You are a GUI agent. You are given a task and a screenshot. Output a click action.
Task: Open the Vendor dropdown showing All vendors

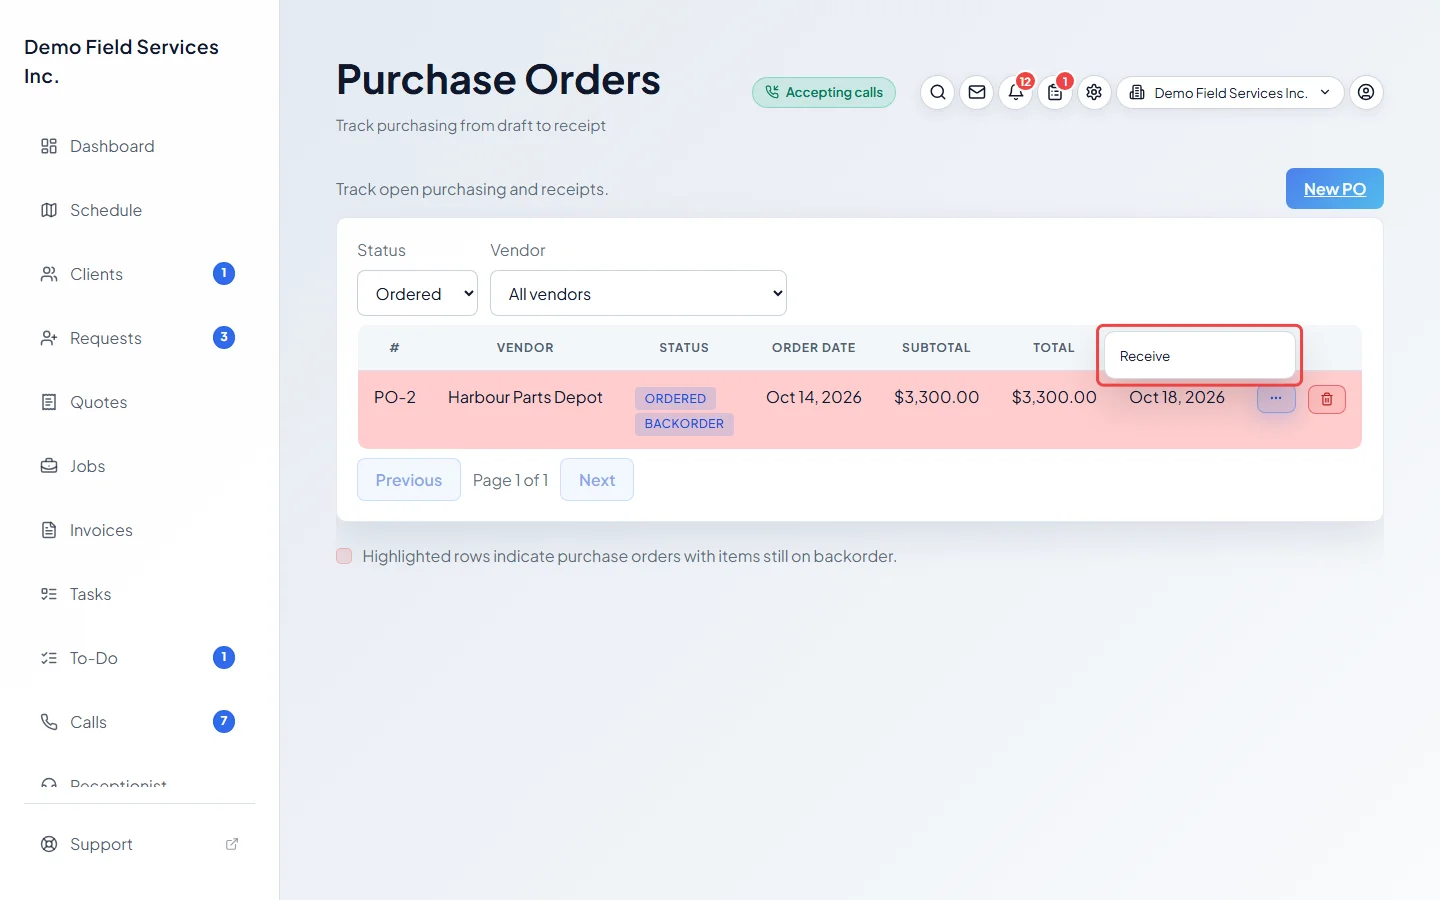[638, 293]
